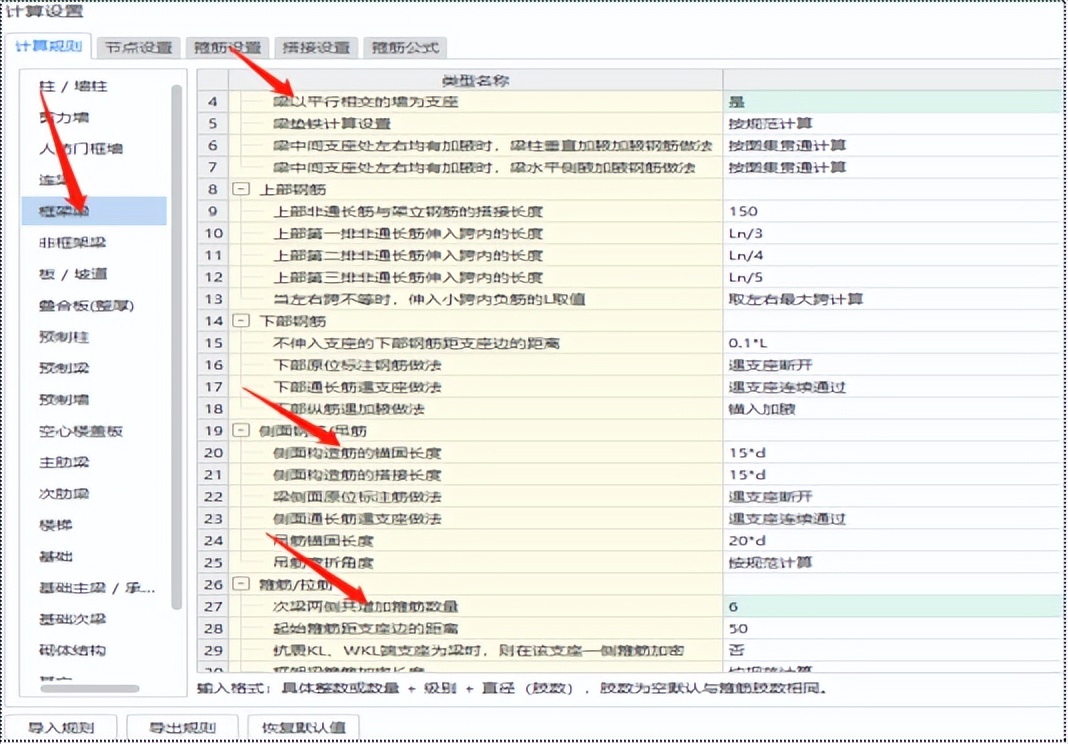The height and width of the screenshot is (744, 1068).
Task: Select 基础主梁 / 承... in the list
Action: (x=97, y=588)
